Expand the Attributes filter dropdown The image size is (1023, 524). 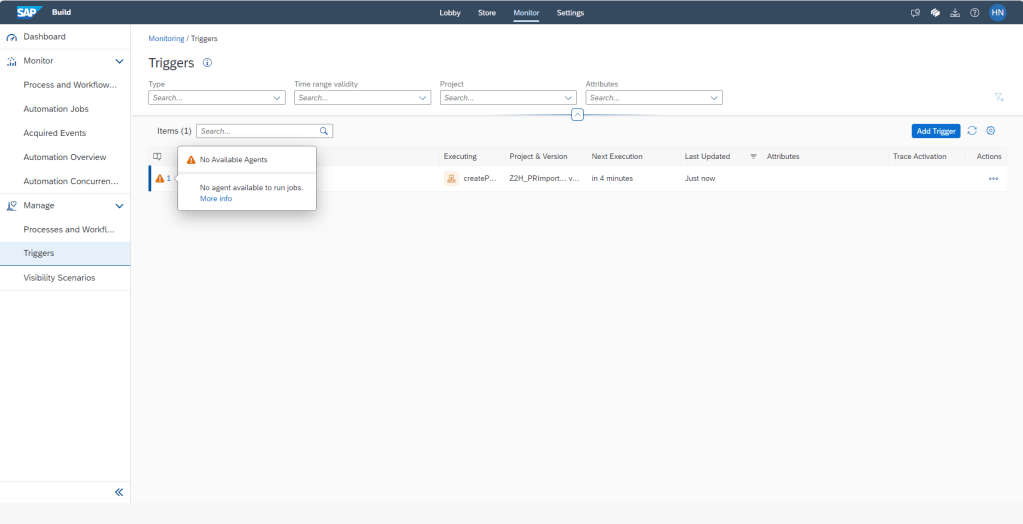pos(714,98)
